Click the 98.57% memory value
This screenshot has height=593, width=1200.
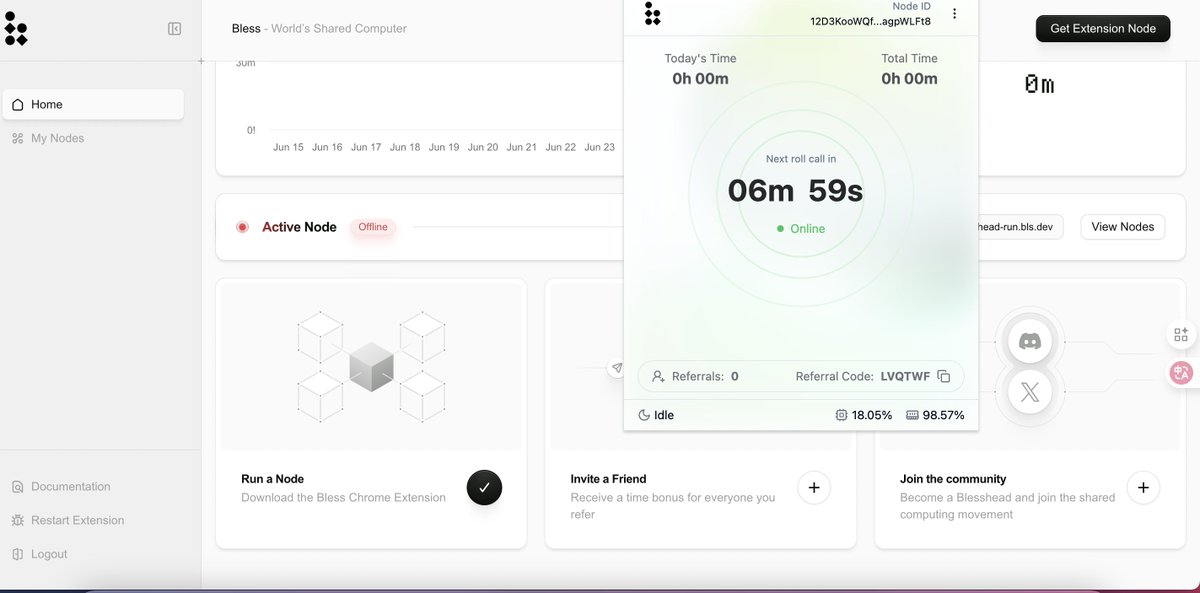point(944,415)
